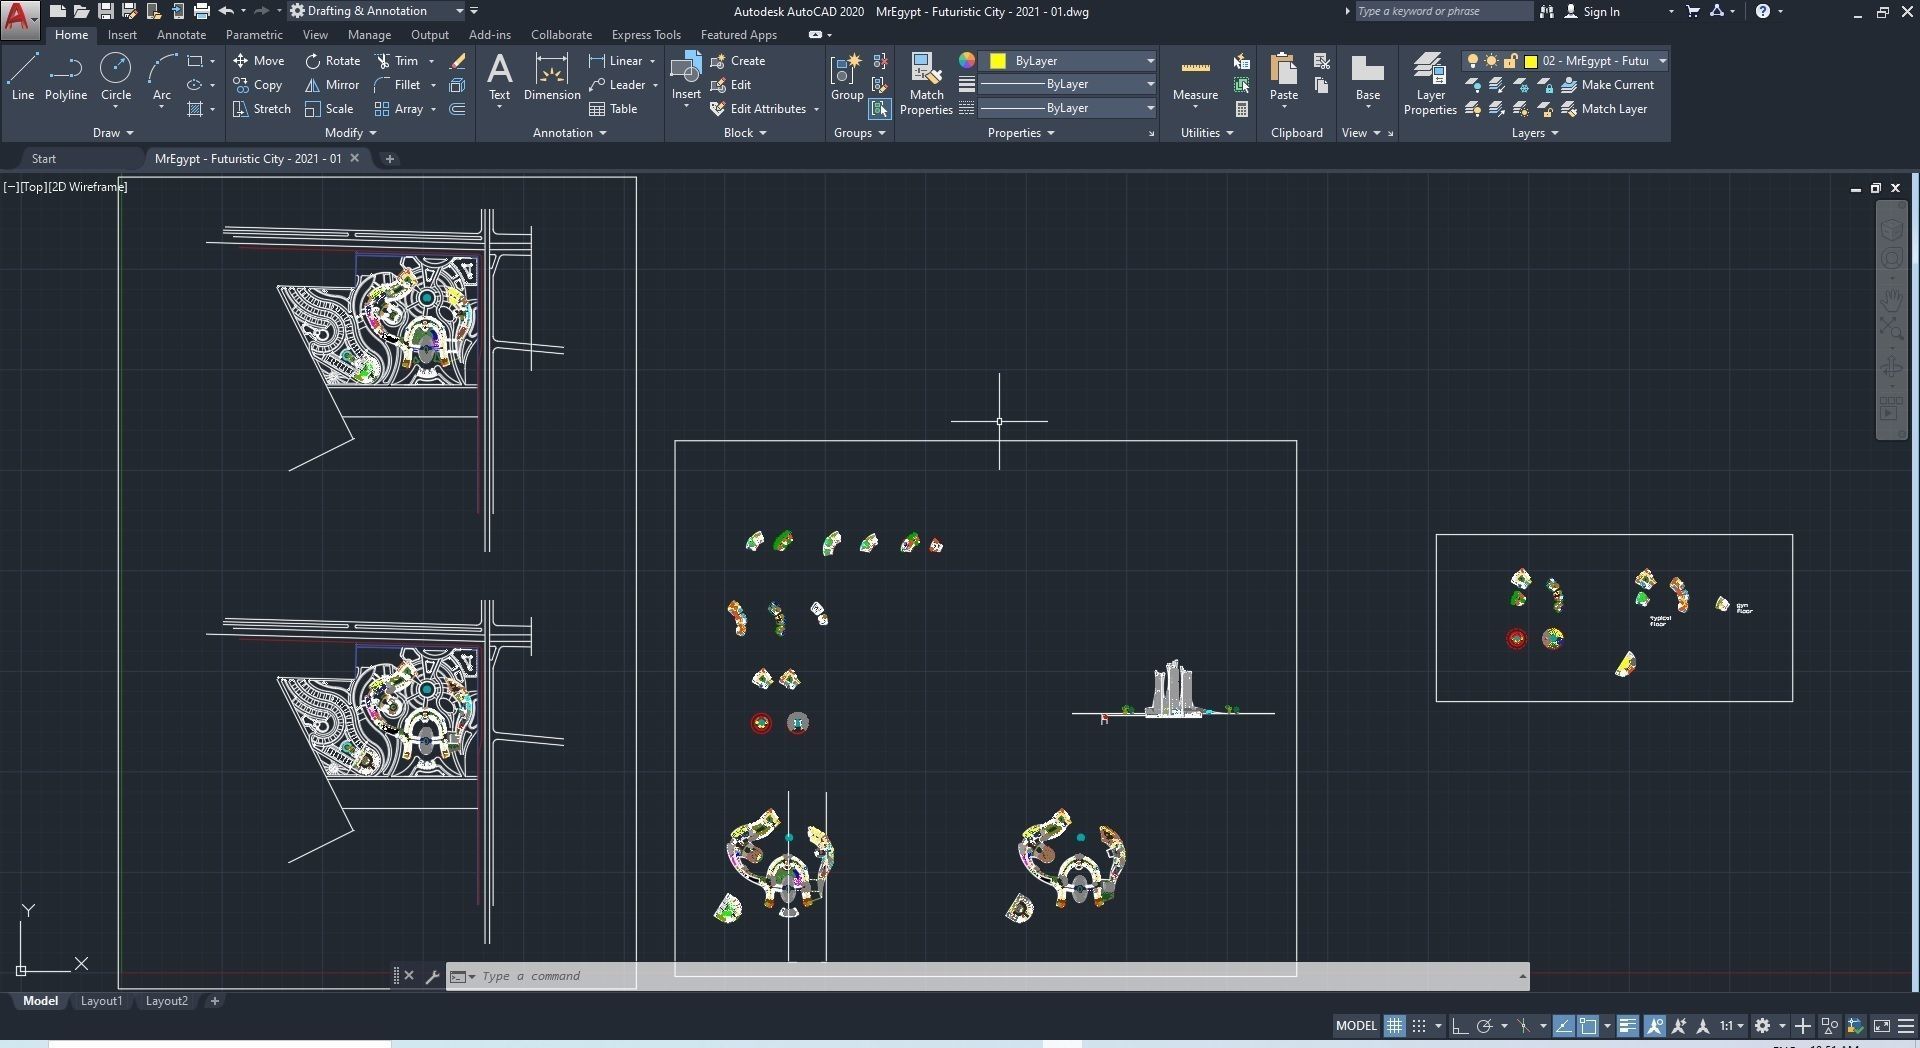Open Layer Properties manager
Viewport: 1920px width, 1048px height.
click(x=1430, y=84)
